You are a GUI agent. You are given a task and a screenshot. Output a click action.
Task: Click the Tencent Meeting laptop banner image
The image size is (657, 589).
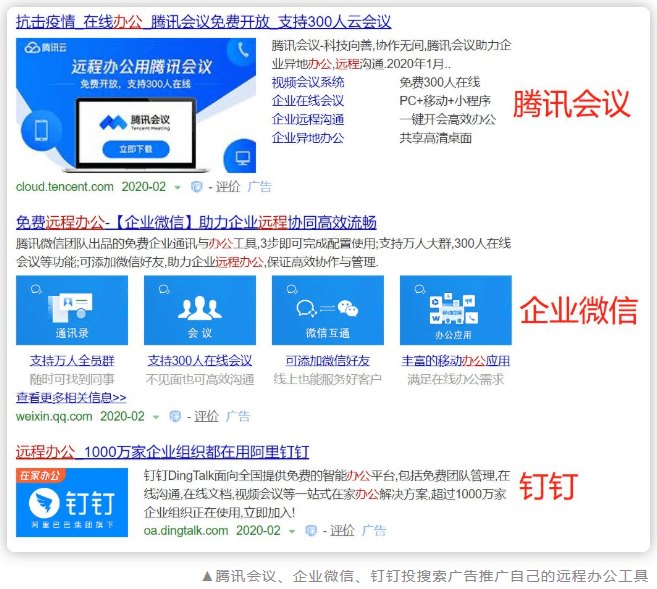[136, 105]
